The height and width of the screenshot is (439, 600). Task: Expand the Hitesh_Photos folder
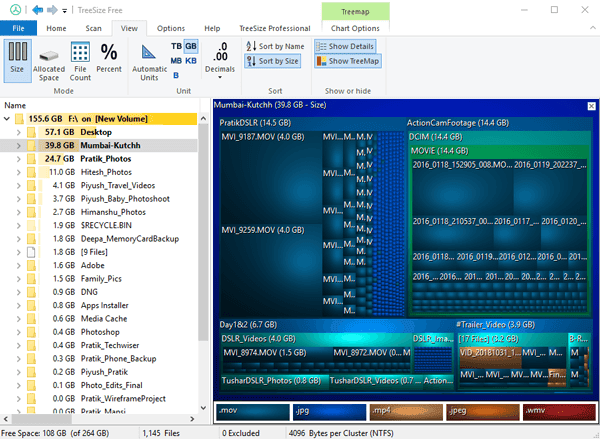coord(18,173)
